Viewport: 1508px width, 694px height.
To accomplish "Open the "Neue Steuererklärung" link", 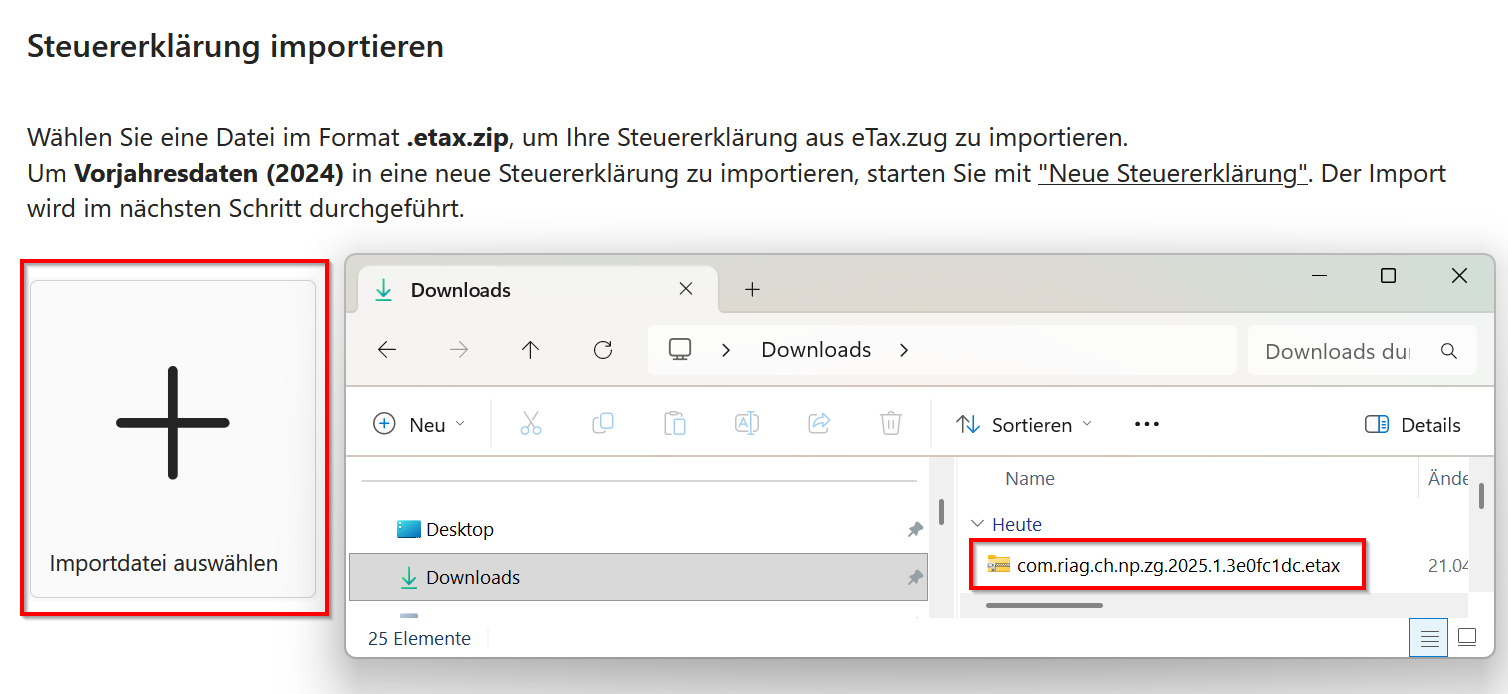I will click(x=1174, y=173).
